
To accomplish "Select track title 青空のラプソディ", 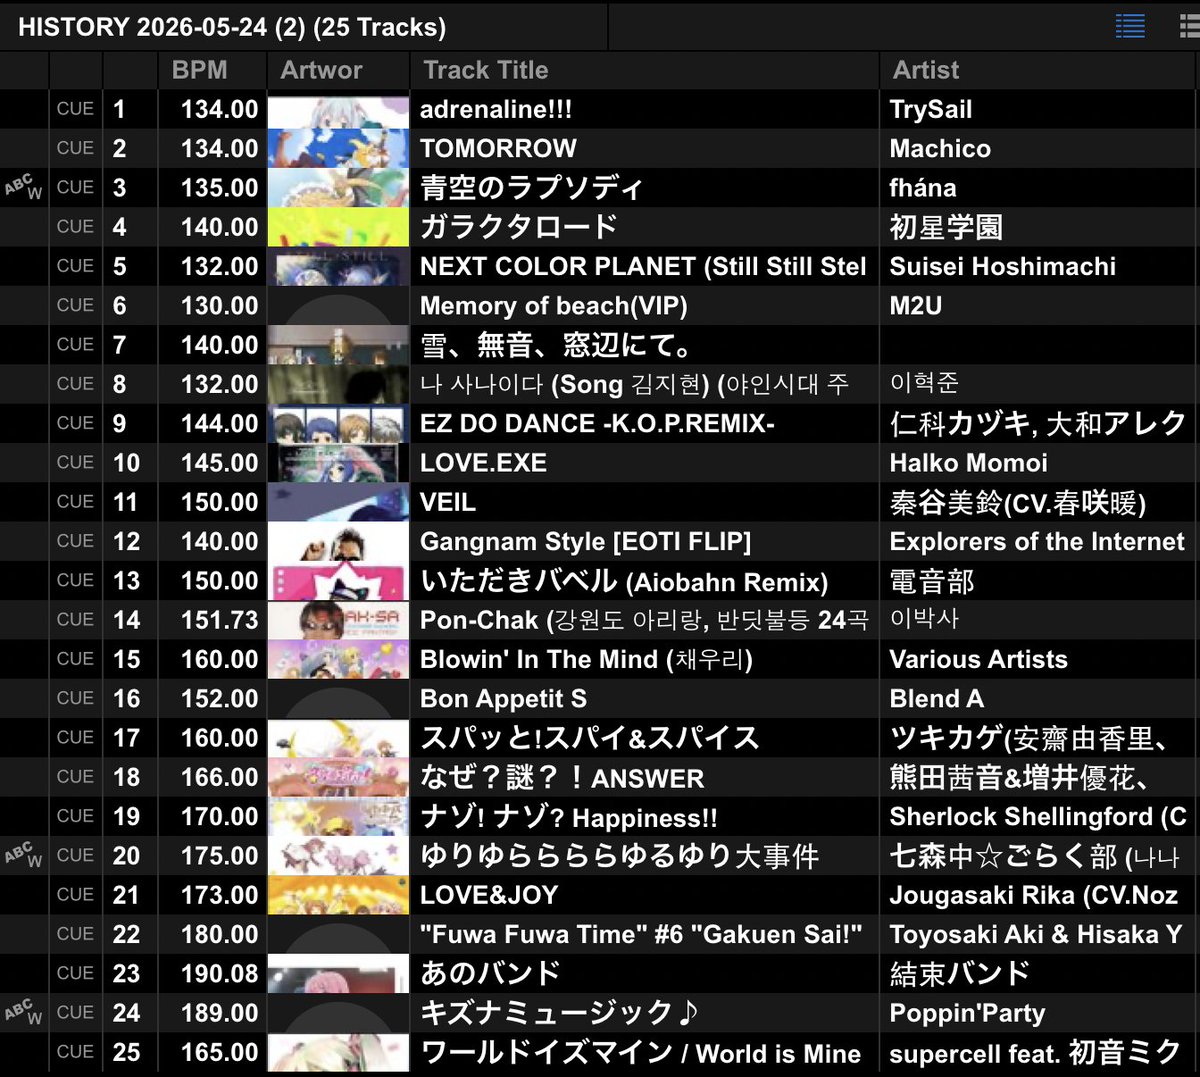I will tap(531, 187).
